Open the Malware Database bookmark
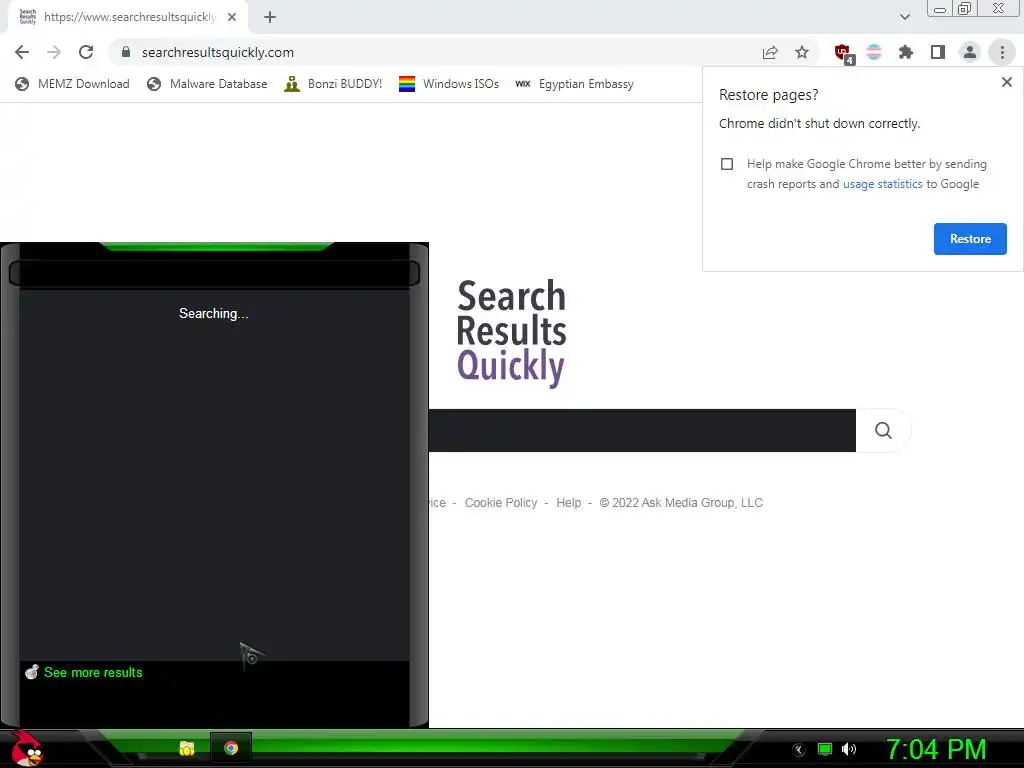The image size is (1024, 768). pos(208,84)
